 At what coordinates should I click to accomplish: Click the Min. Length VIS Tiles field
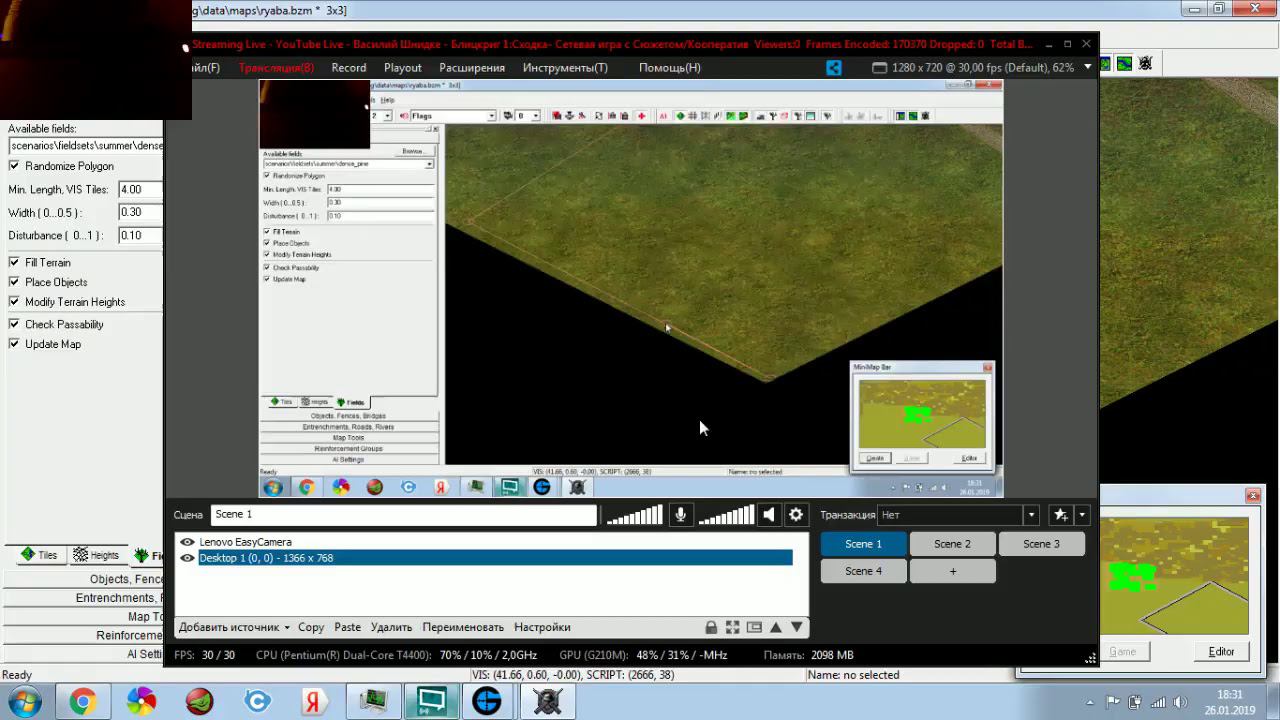point(141,189)
